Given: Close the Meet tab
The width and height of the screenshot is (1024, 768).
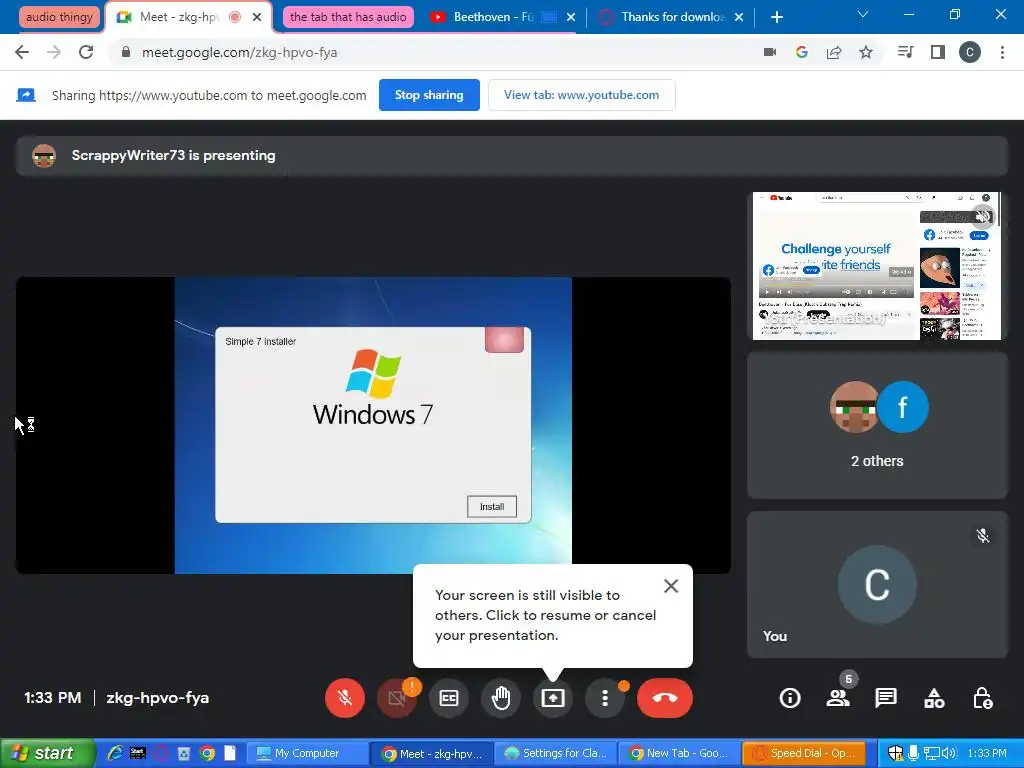Looking at the screenshot, I should [x=257, y=17].
